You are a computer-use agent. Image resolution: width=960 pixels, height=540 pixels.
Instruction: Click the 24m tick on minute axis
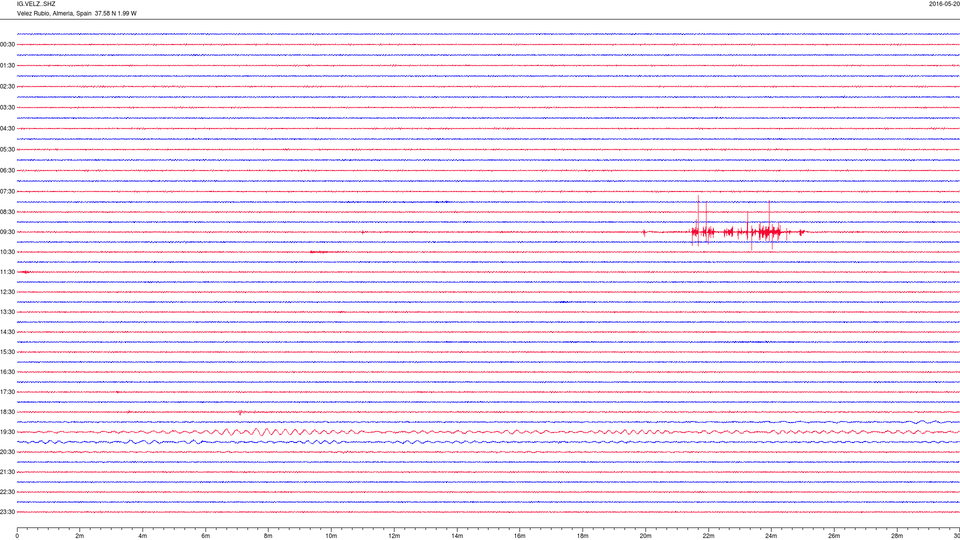[x=771, y=536]
